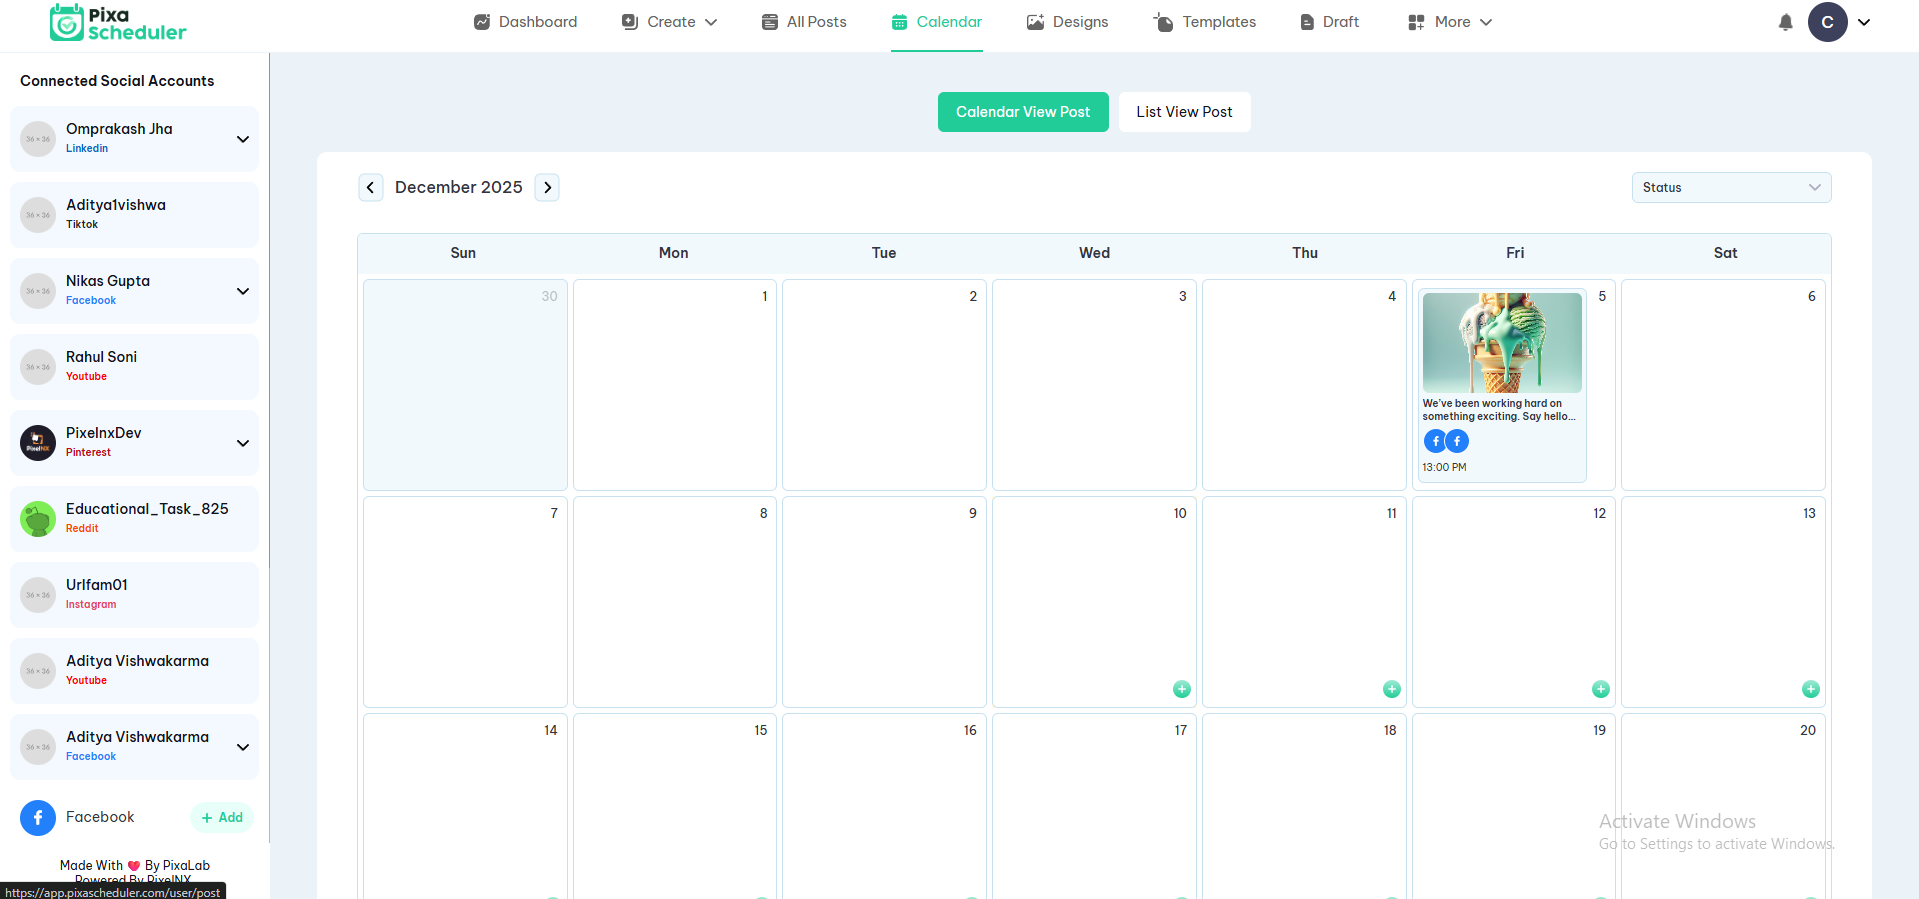Click the More grid icon

tap(1416, 22)
